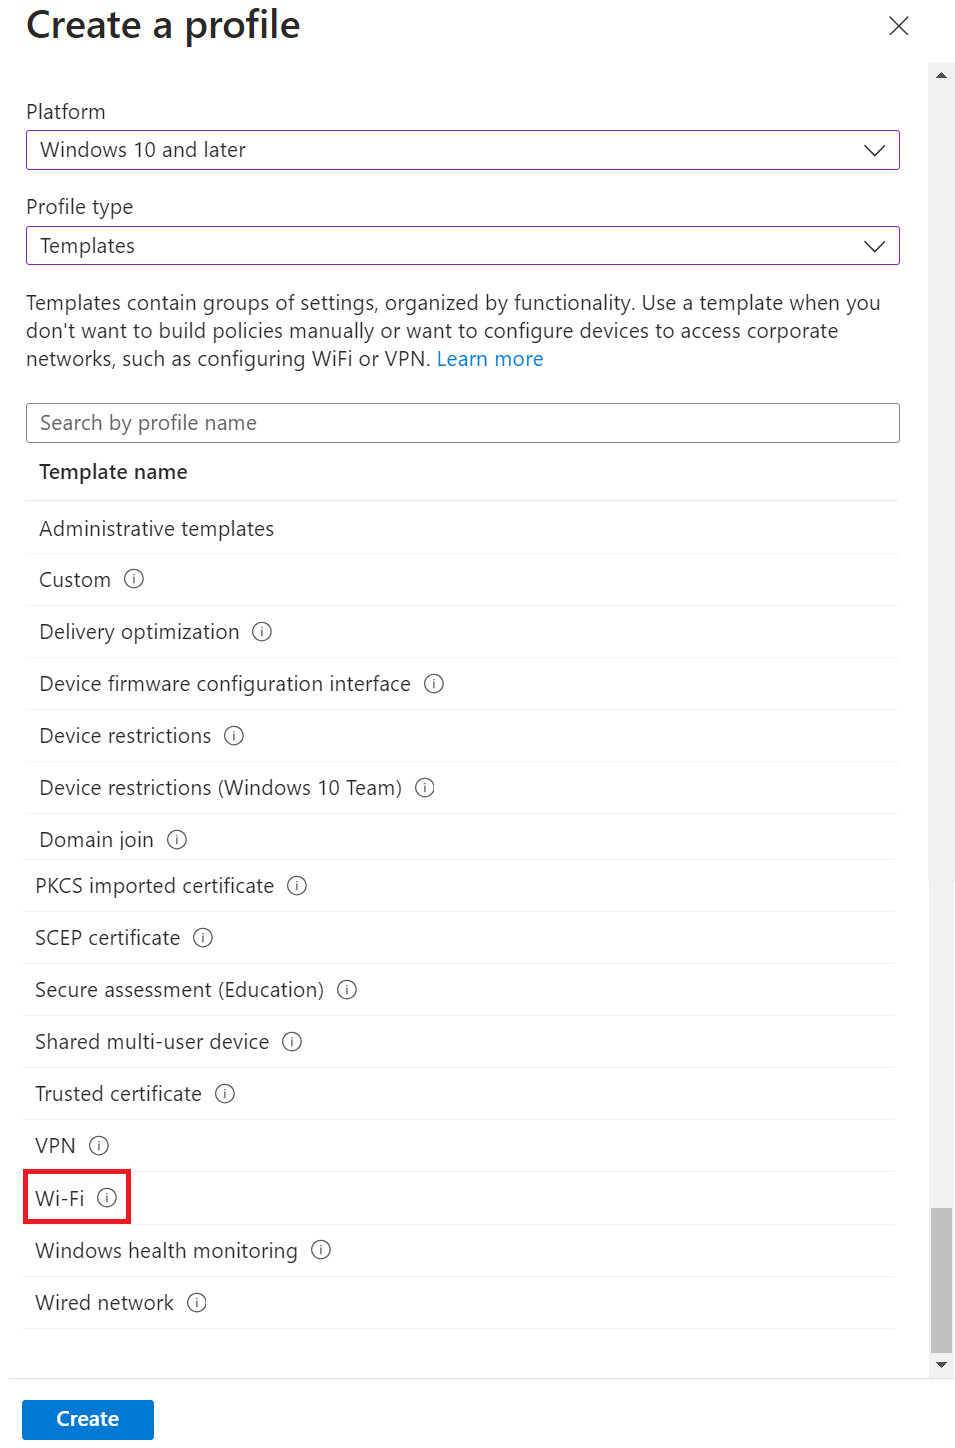The width and height of the screenshot is (955, 1448).
Task: Select the Administrative templates template
Action: pos(157,528)
